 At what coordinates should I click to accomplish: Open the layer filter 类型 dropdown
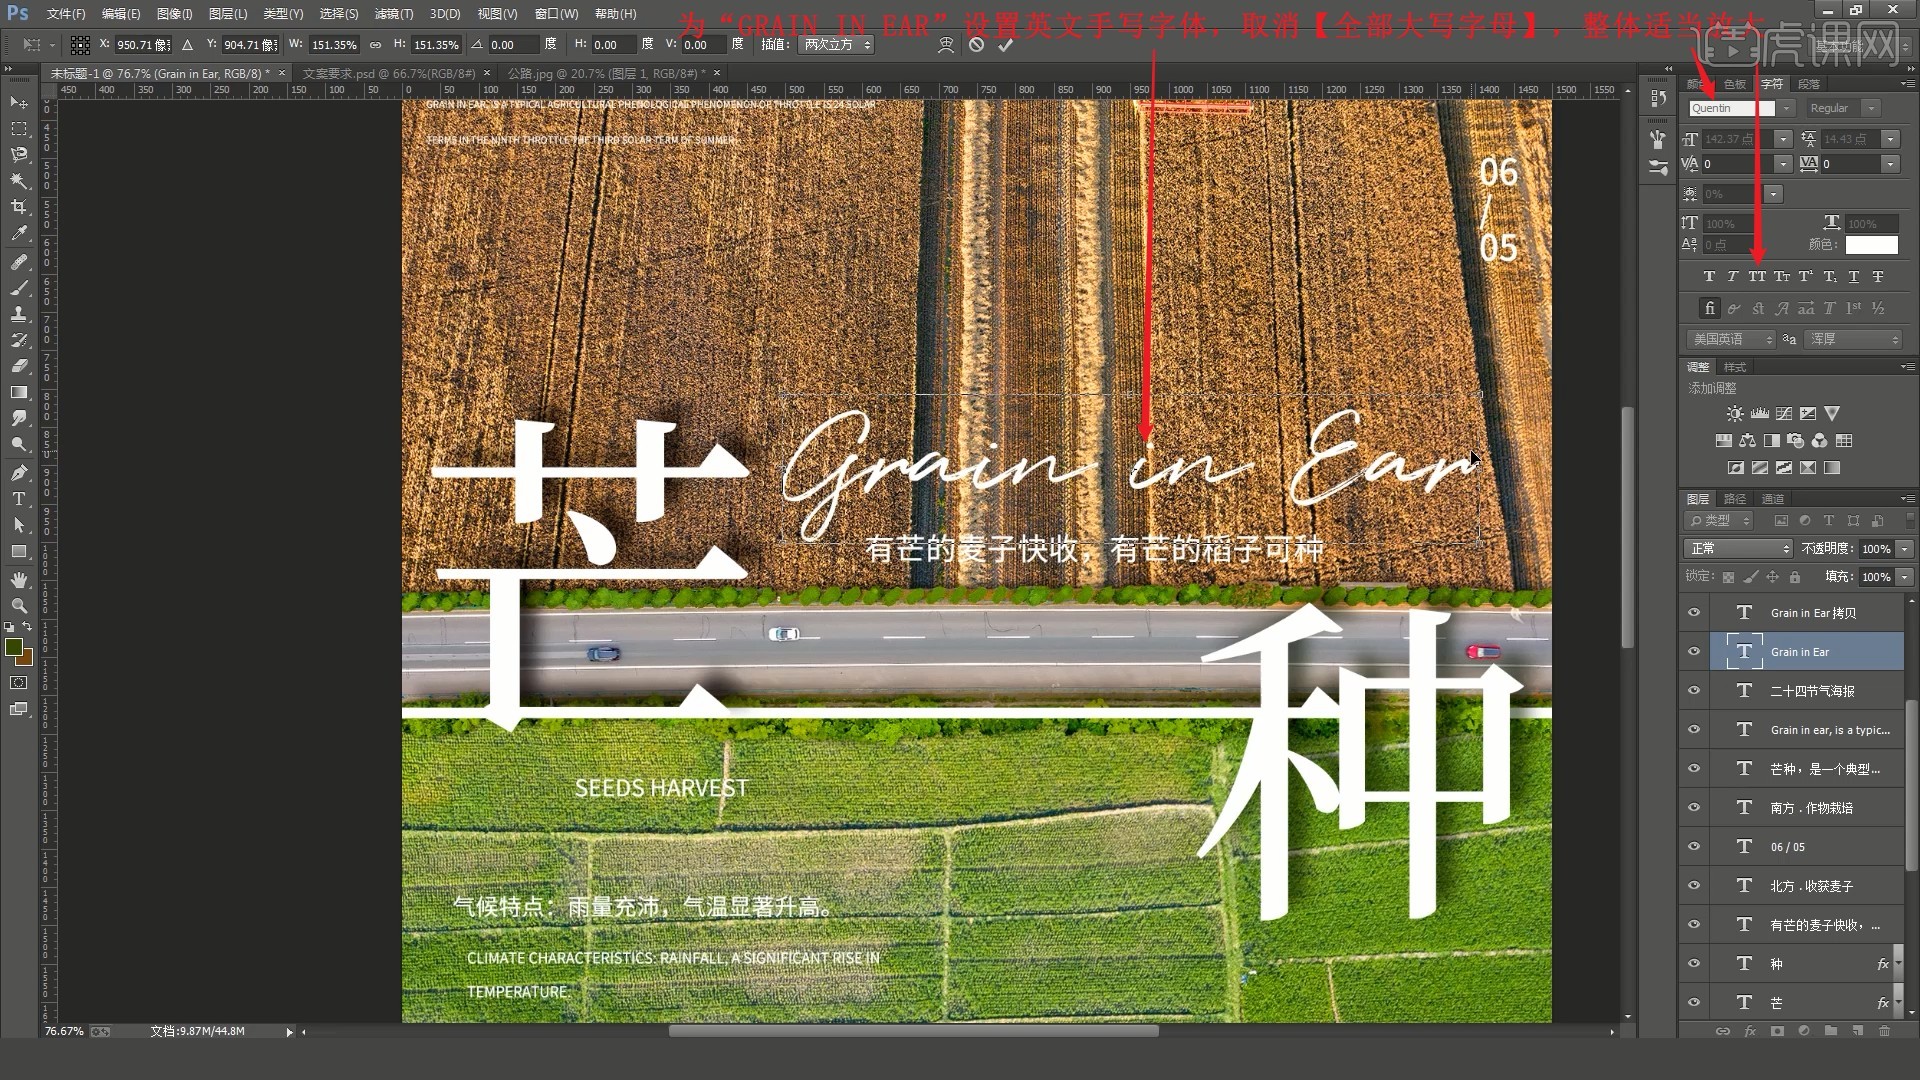tap(1719, 520)
